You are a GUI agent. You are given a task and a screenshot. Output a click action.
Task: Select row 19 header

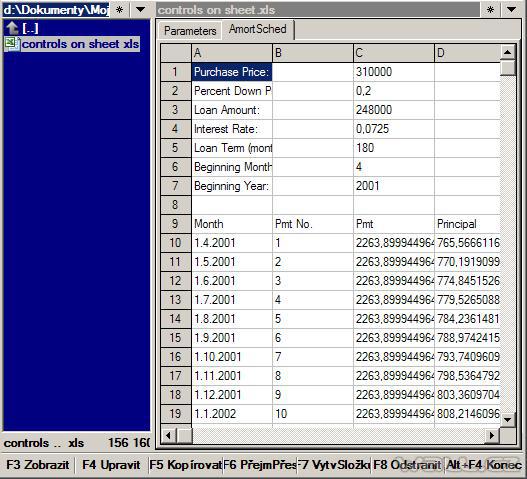click(x=176, y=413)
